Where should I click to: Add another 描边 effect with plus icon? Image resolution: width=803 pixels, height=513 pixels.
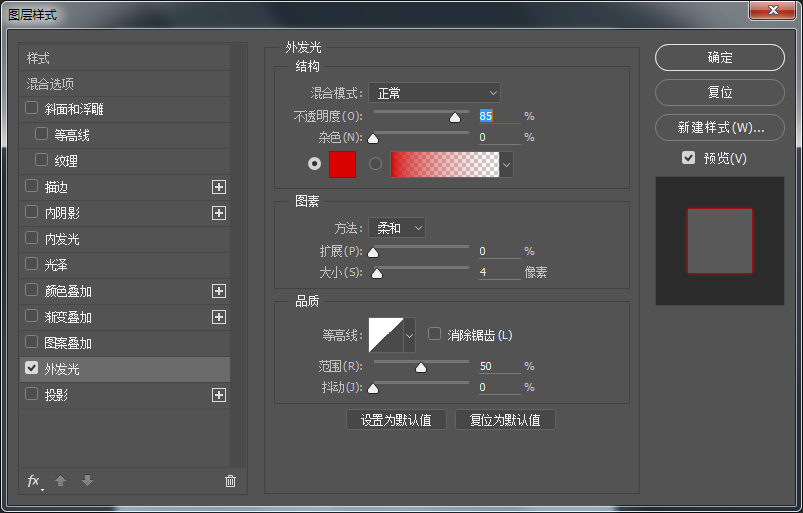(219, 187)
